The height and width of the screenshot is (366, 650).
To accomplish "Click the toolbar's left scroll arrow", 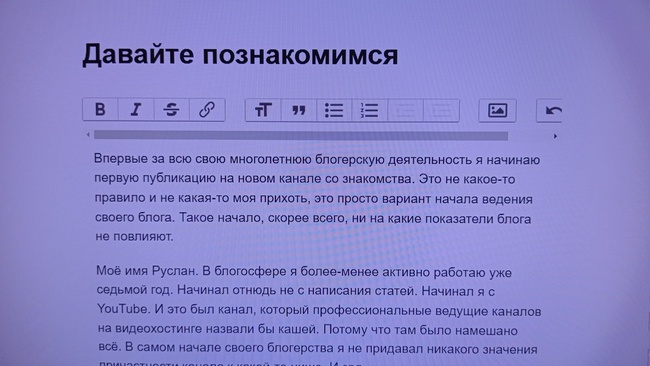I will [88, 135].
